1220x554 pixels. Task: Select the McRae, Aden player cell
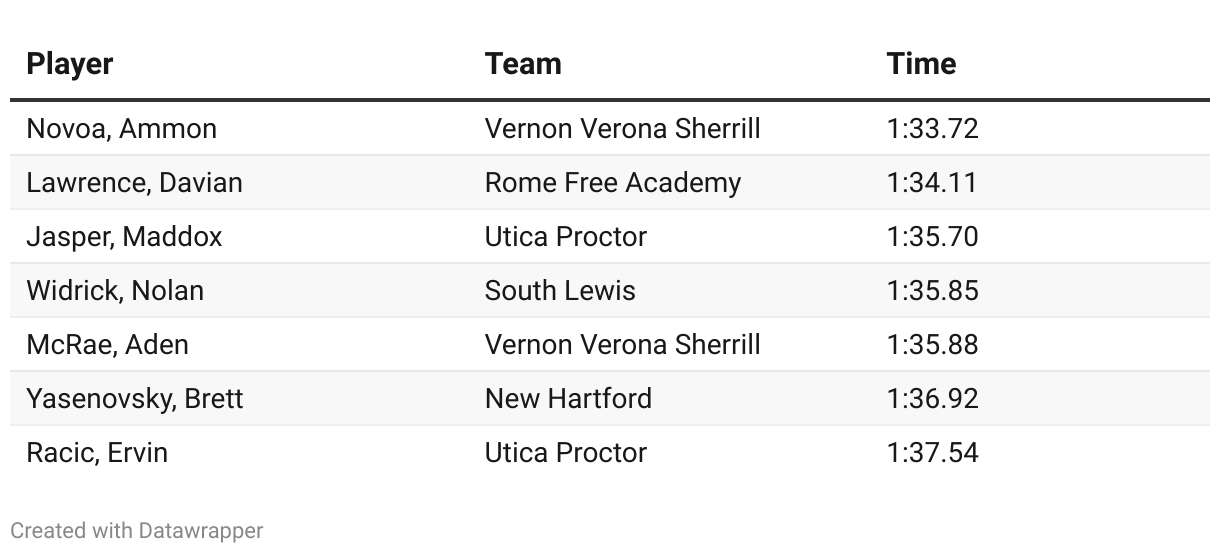click(107, 345)
